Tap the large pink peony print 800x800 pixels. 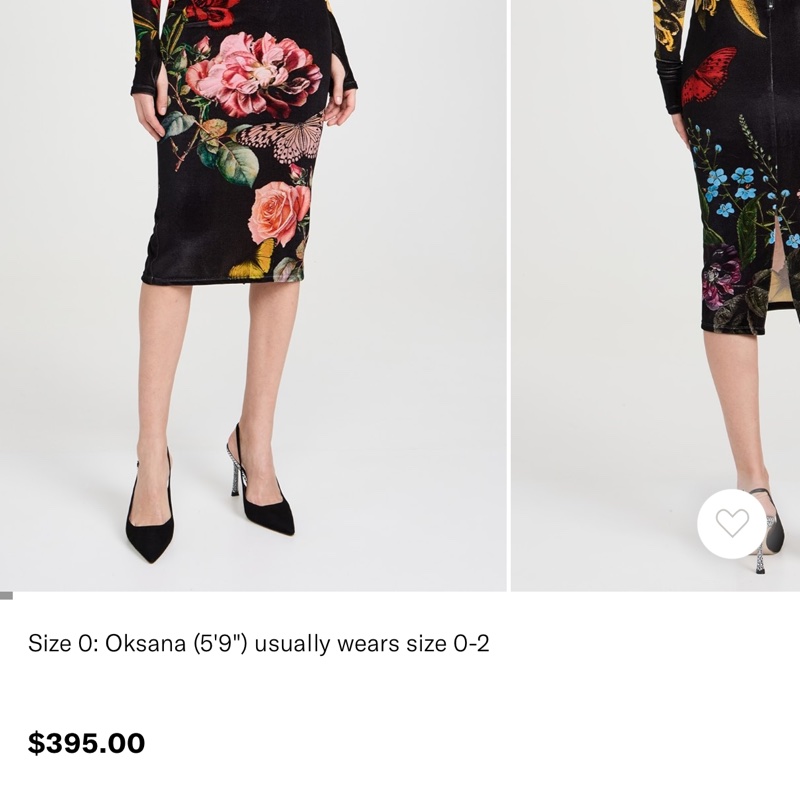click(254, 74)
